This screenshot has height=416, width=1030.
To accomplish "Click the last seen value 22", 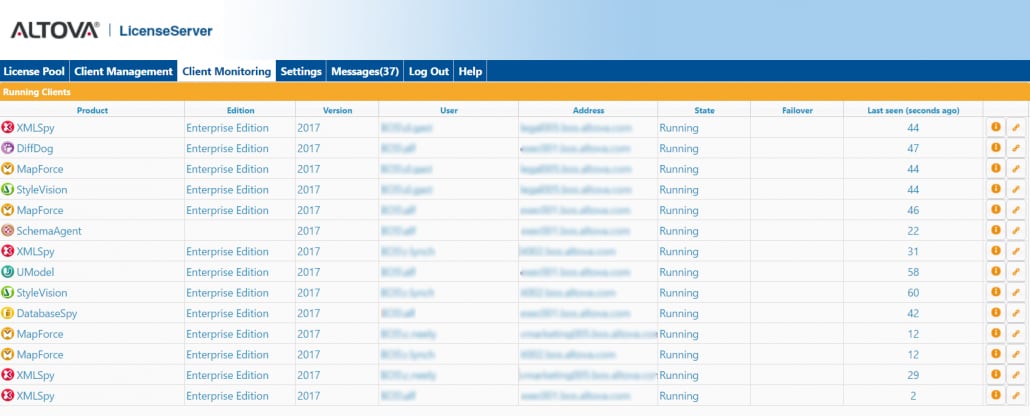I will (913, 231).
